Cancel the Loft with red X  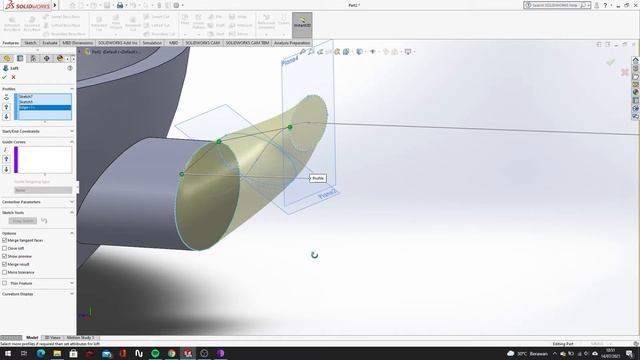coord(13,77)
